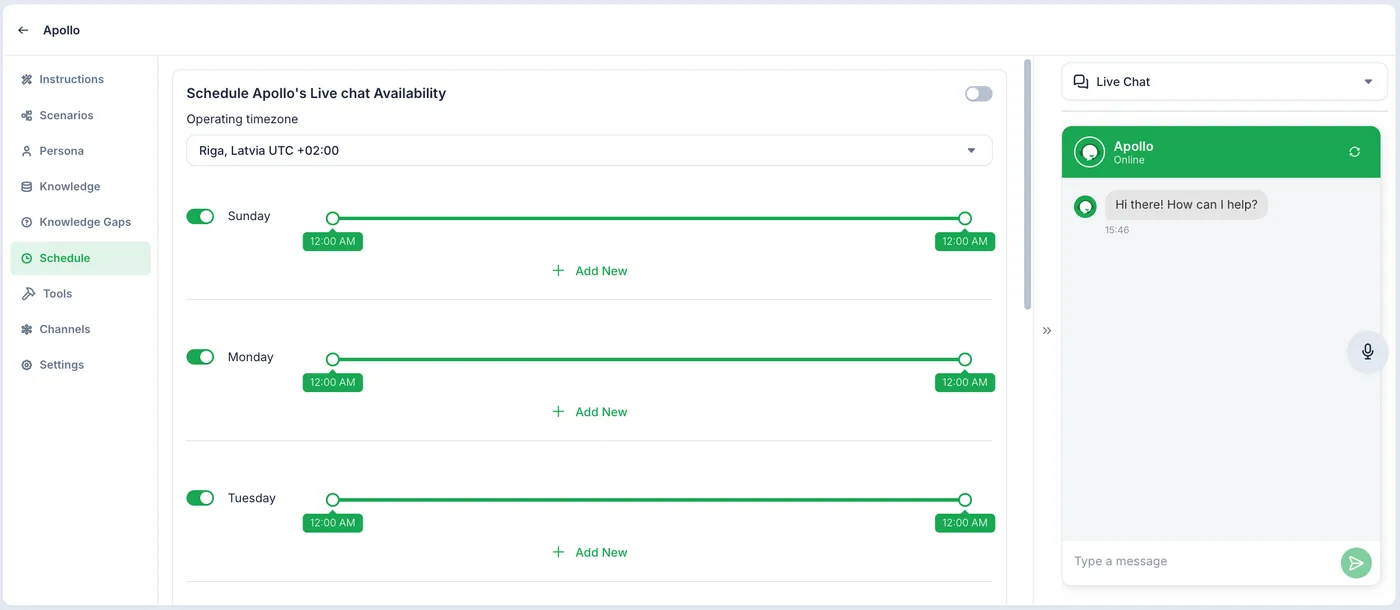1400x610 pixels.
Task: Click the back arrow next to Apollo
Action: [x=23, y=30]
